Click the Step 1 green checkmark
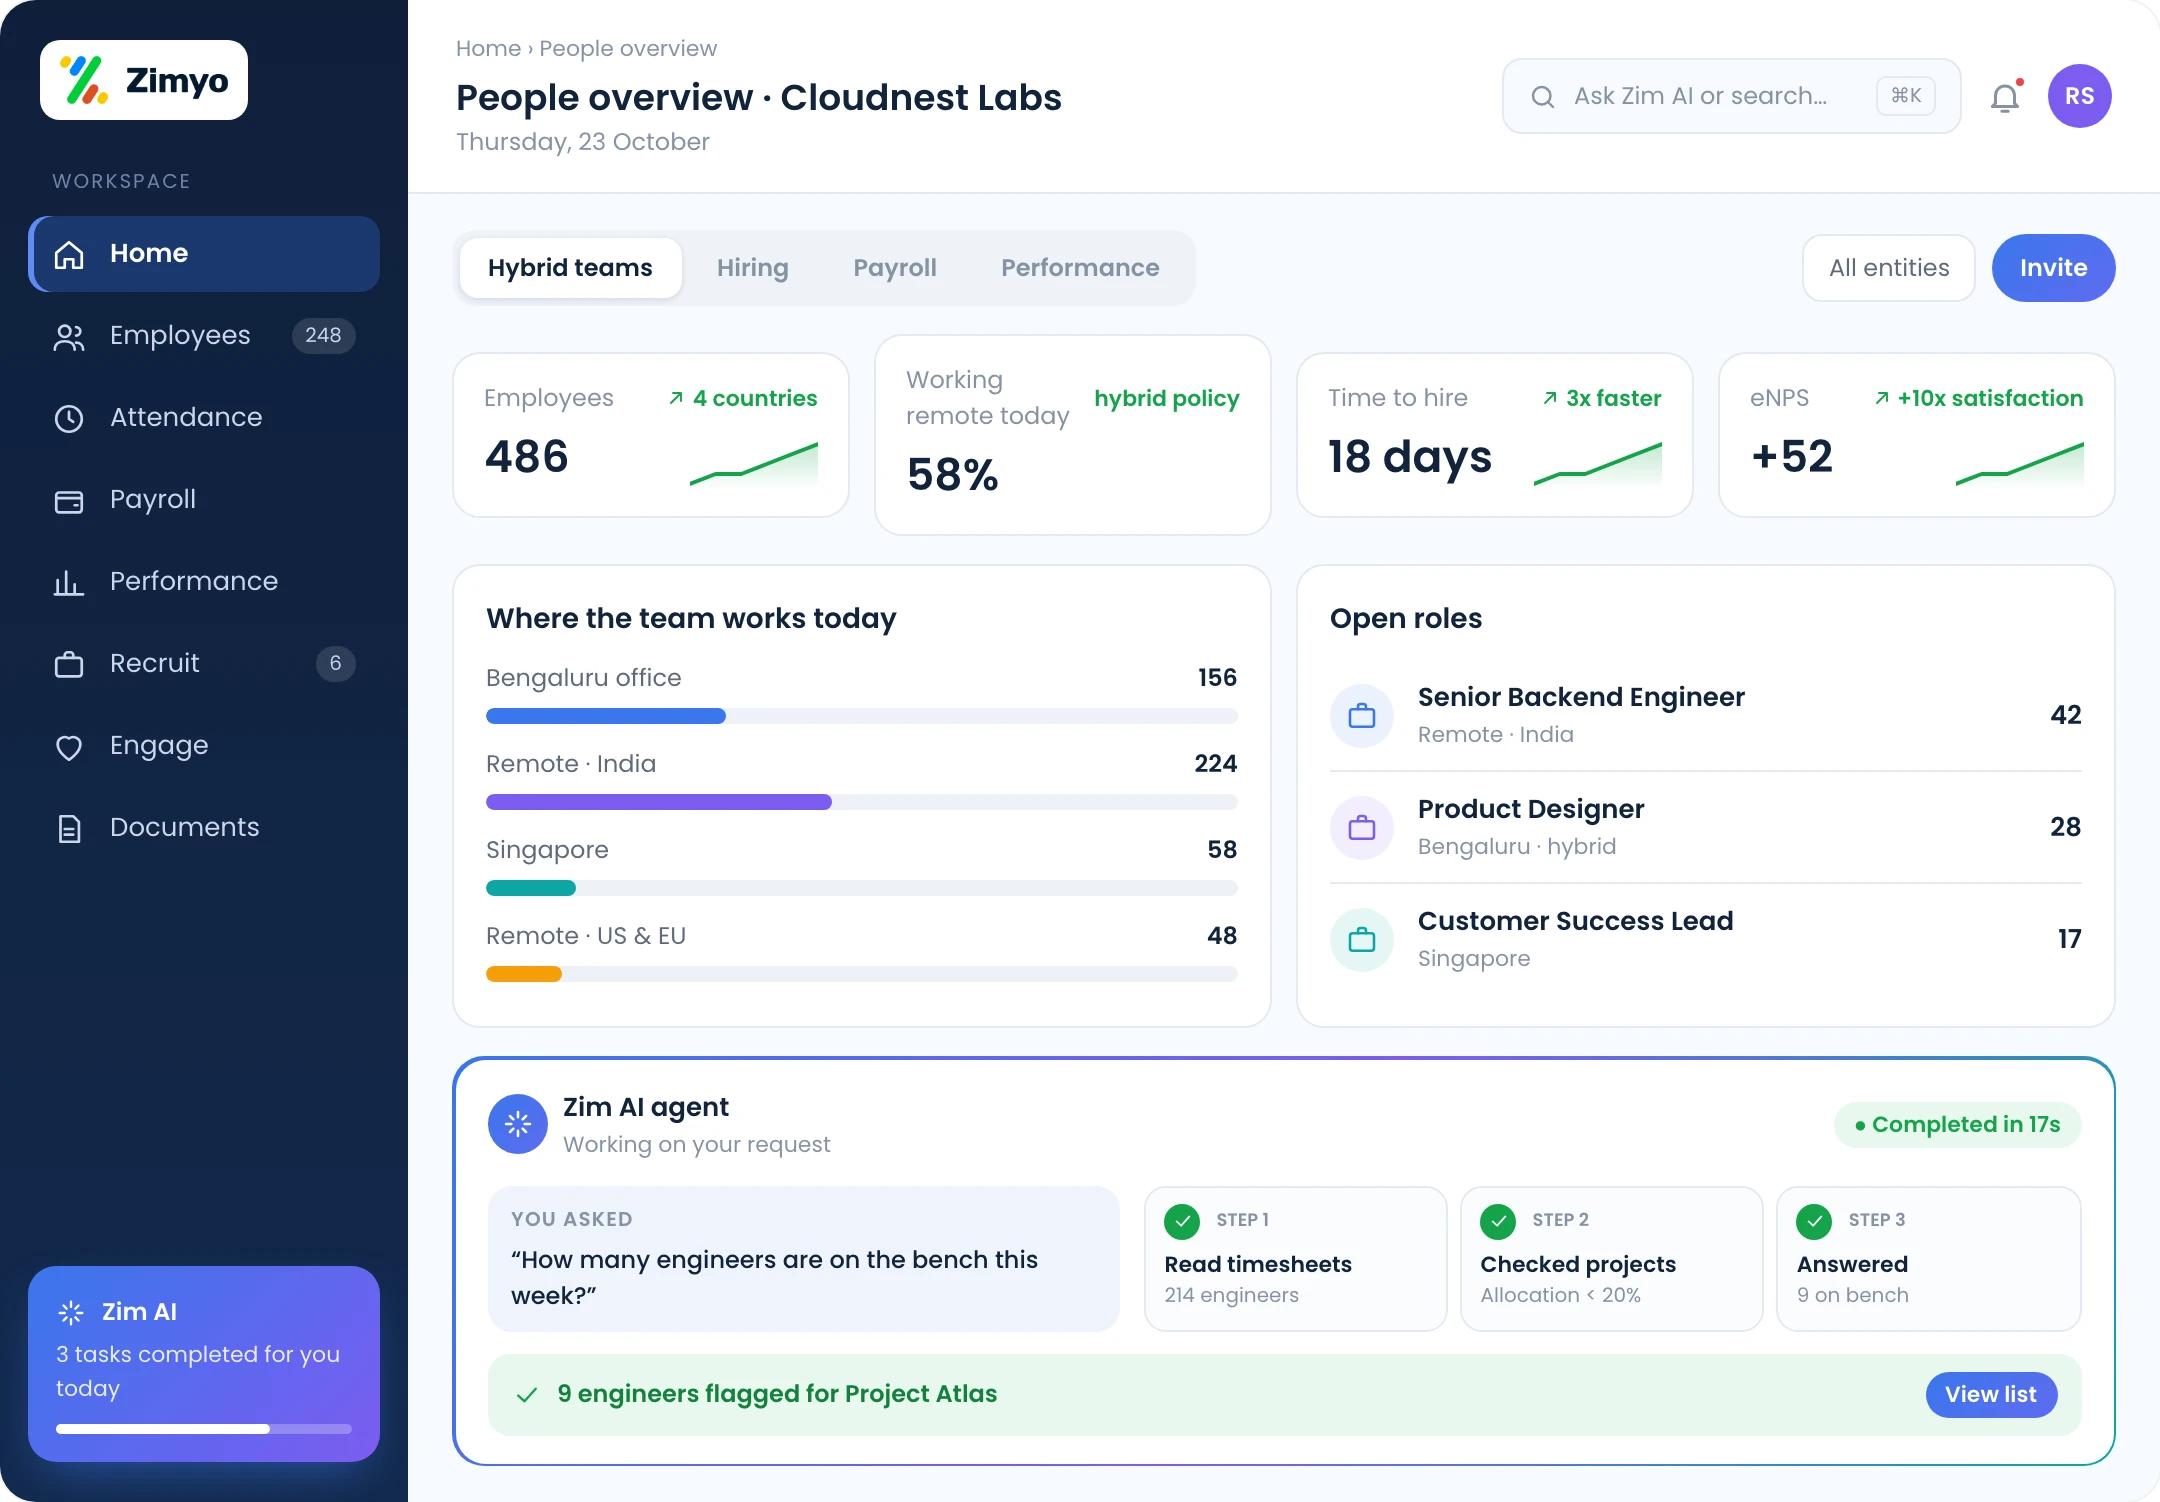Screen dimensions: 2160x1502 click(1182, 1221)
